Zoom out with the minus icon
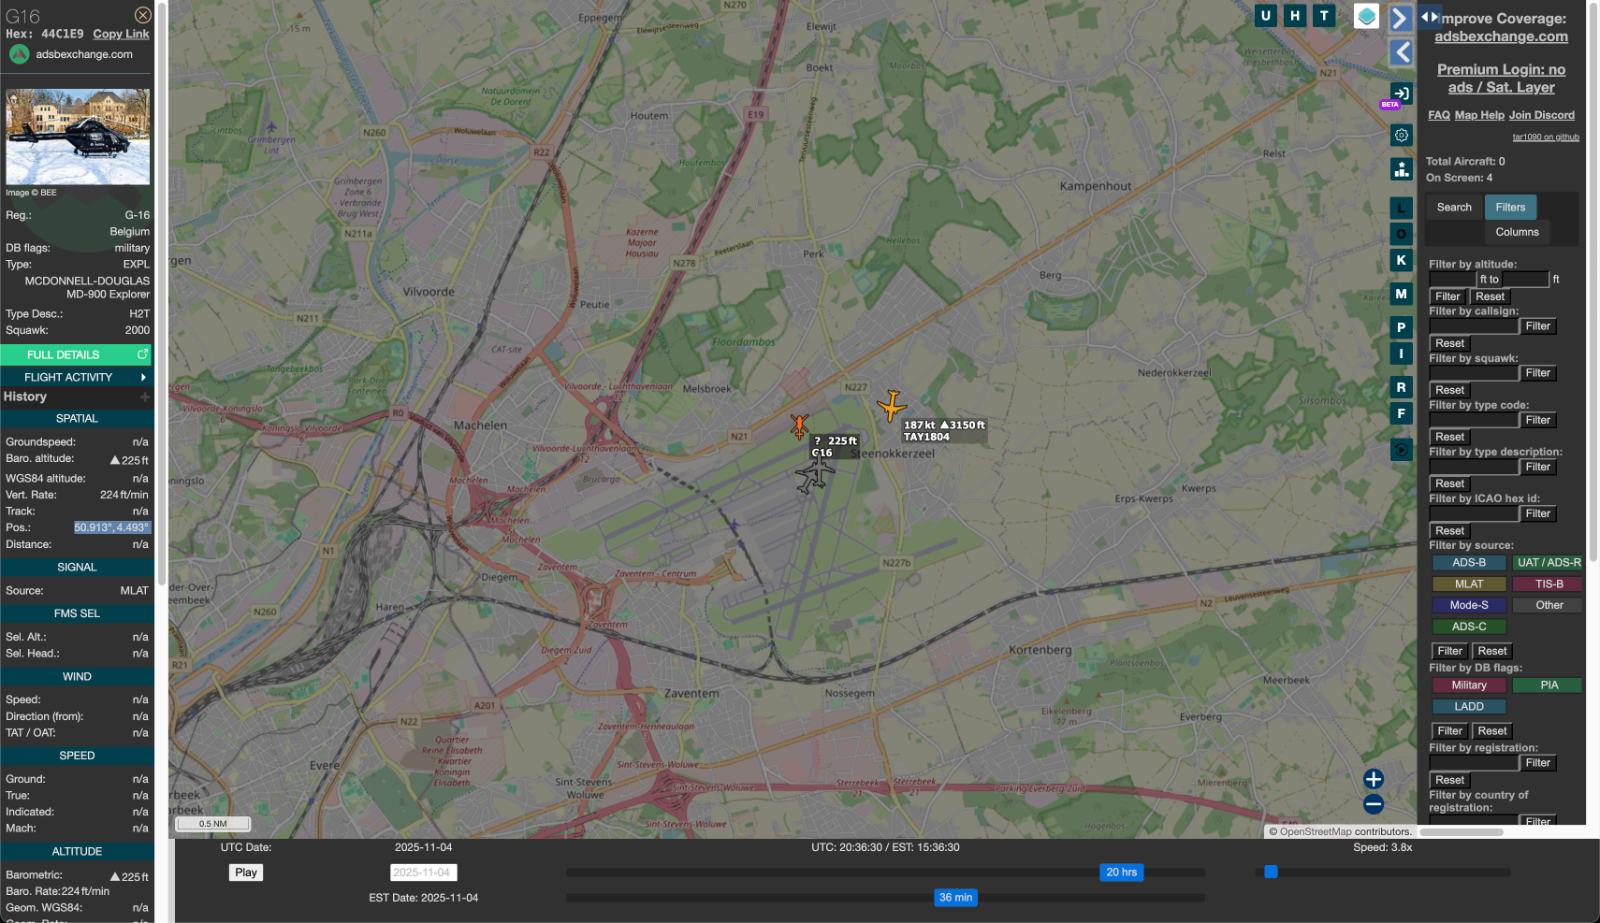1600x923 pixels. point(1373,804)
